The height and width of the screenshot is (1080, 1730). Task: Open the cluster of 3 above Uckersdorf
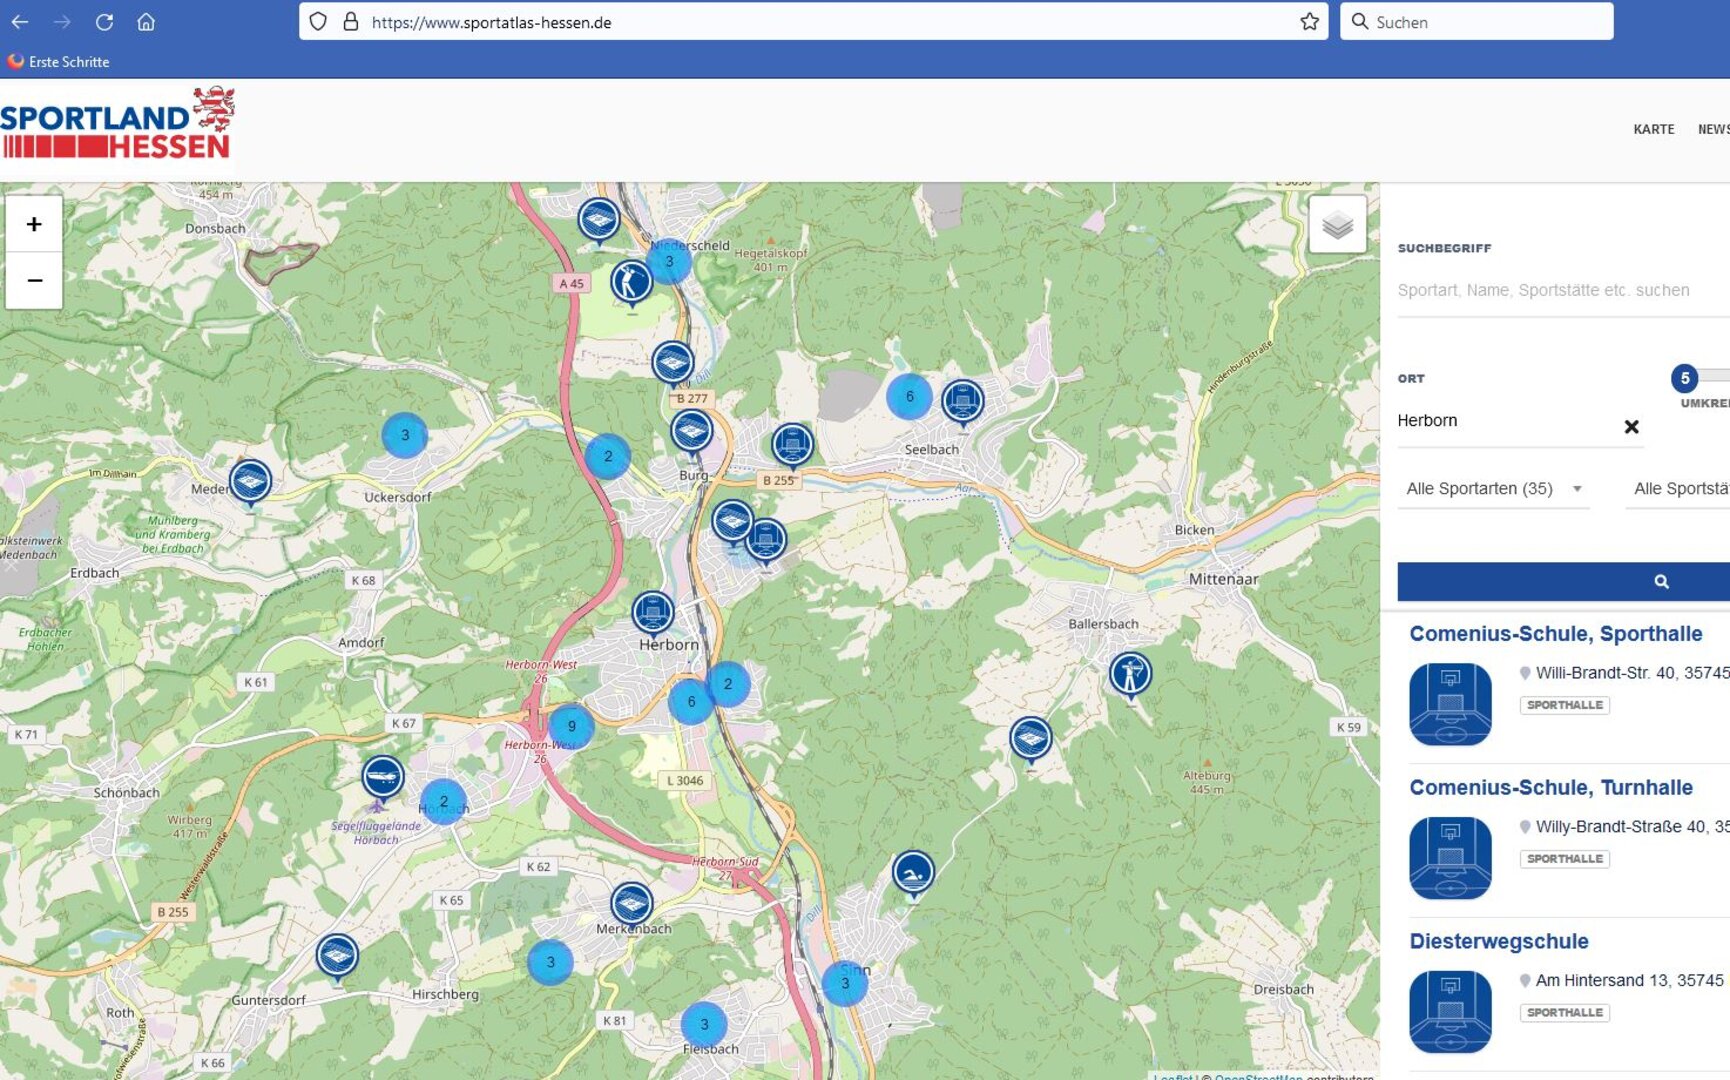[405, 435]
